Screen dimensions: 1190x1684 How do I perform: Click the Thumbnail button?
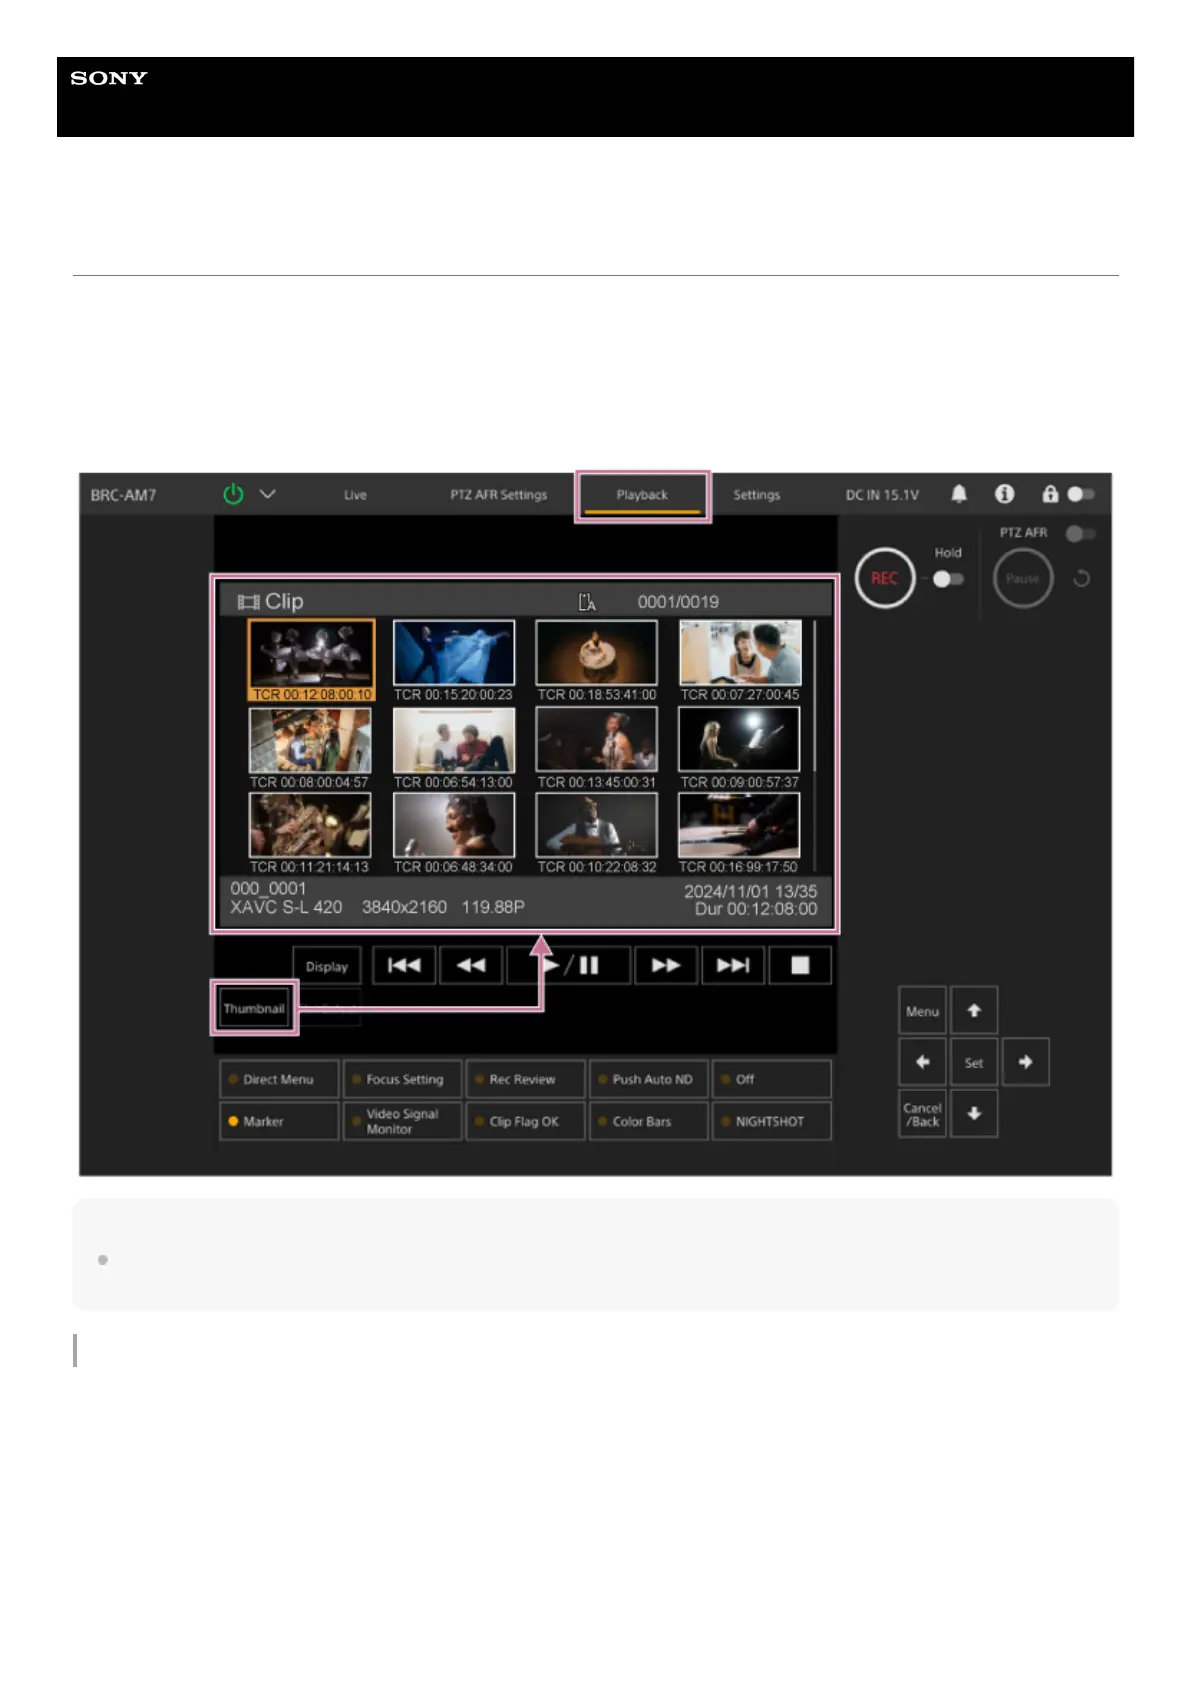[x=254, y=1008]
